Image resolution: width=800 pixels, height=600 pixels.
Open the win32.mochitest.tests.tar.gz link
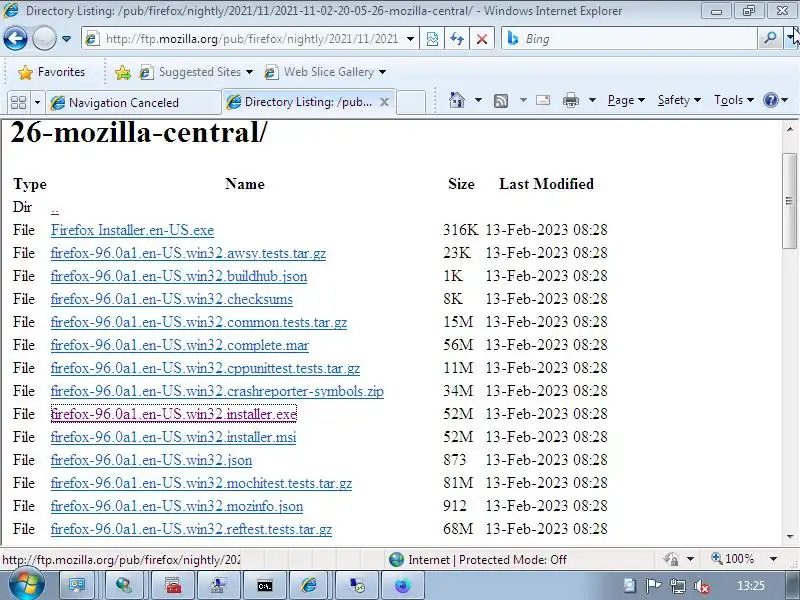coord(201,483)
